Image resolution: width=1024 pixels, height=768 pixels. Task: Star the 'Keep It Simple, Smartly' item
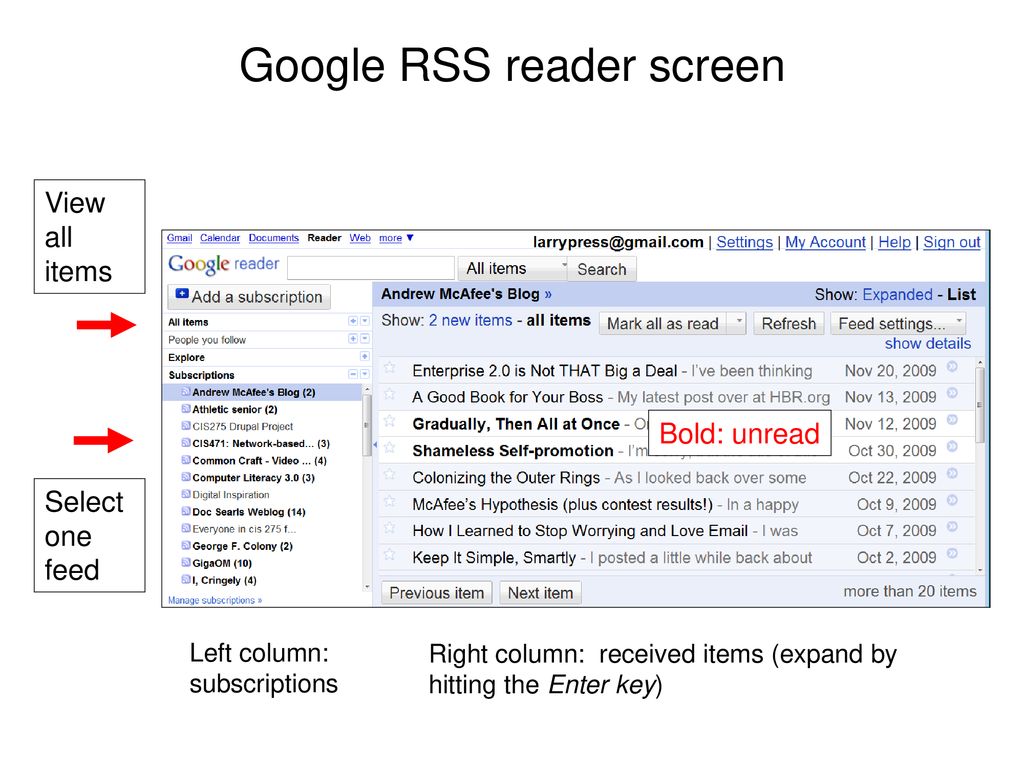tap(390, 554)
